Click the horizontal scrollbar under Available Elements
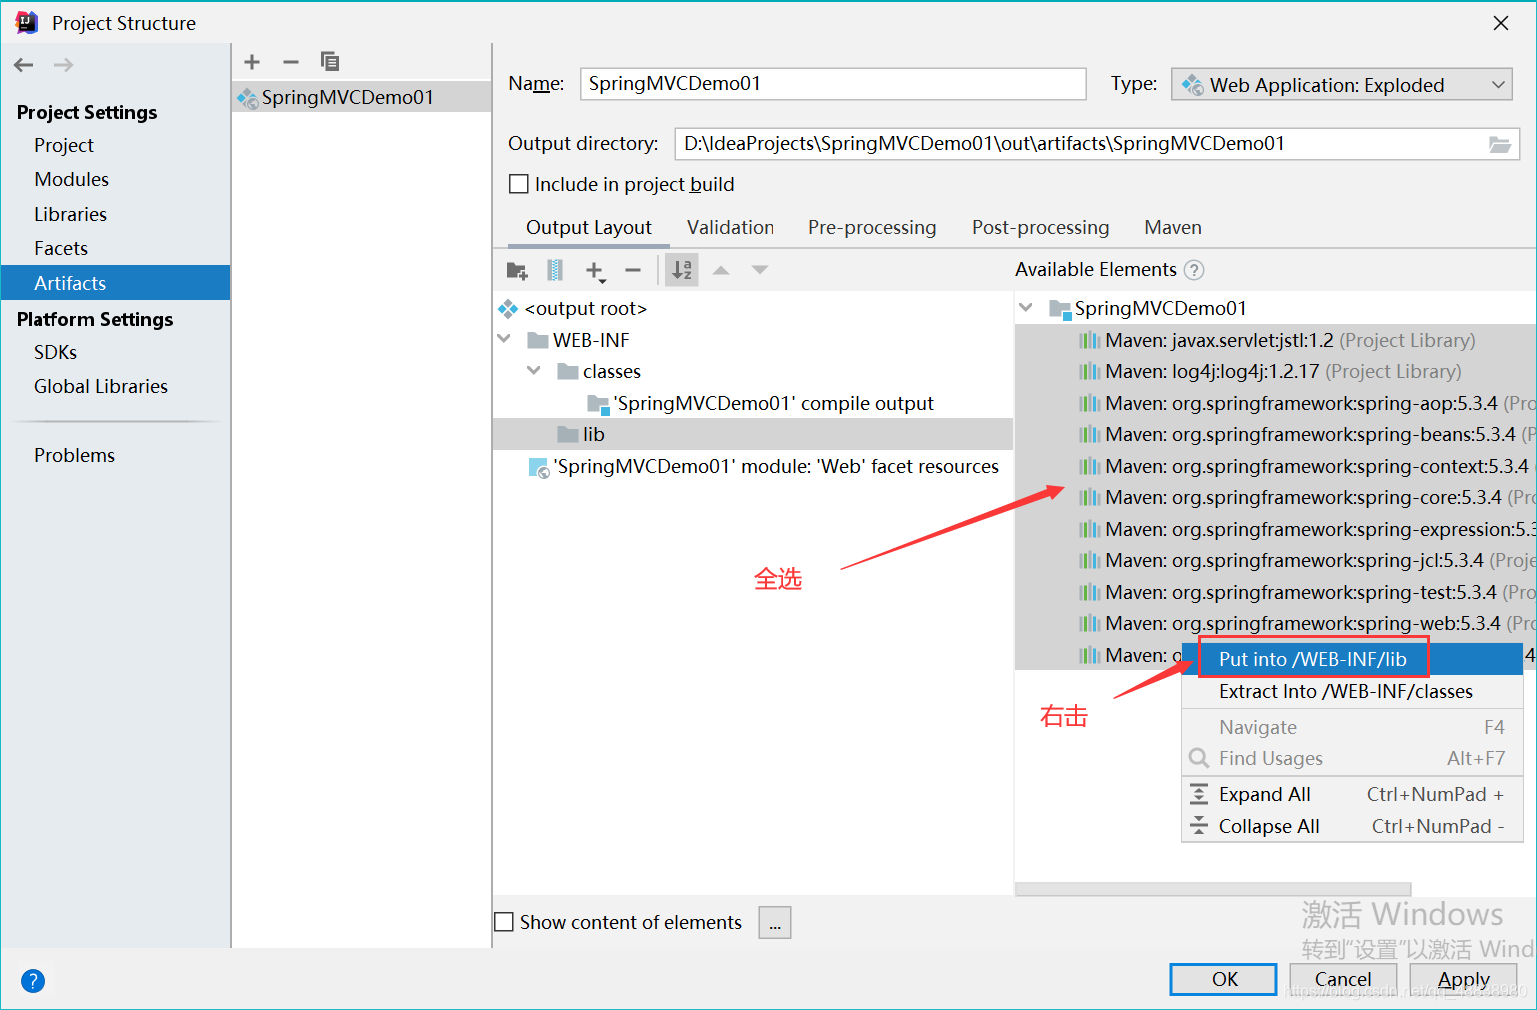 coord(1213,889)
